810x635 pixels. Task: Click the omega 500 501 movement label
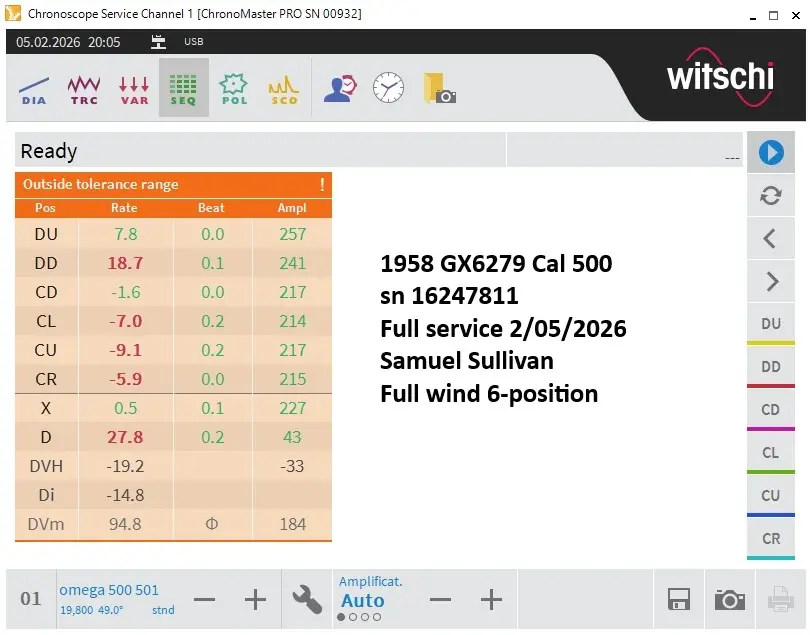[111, 590]
